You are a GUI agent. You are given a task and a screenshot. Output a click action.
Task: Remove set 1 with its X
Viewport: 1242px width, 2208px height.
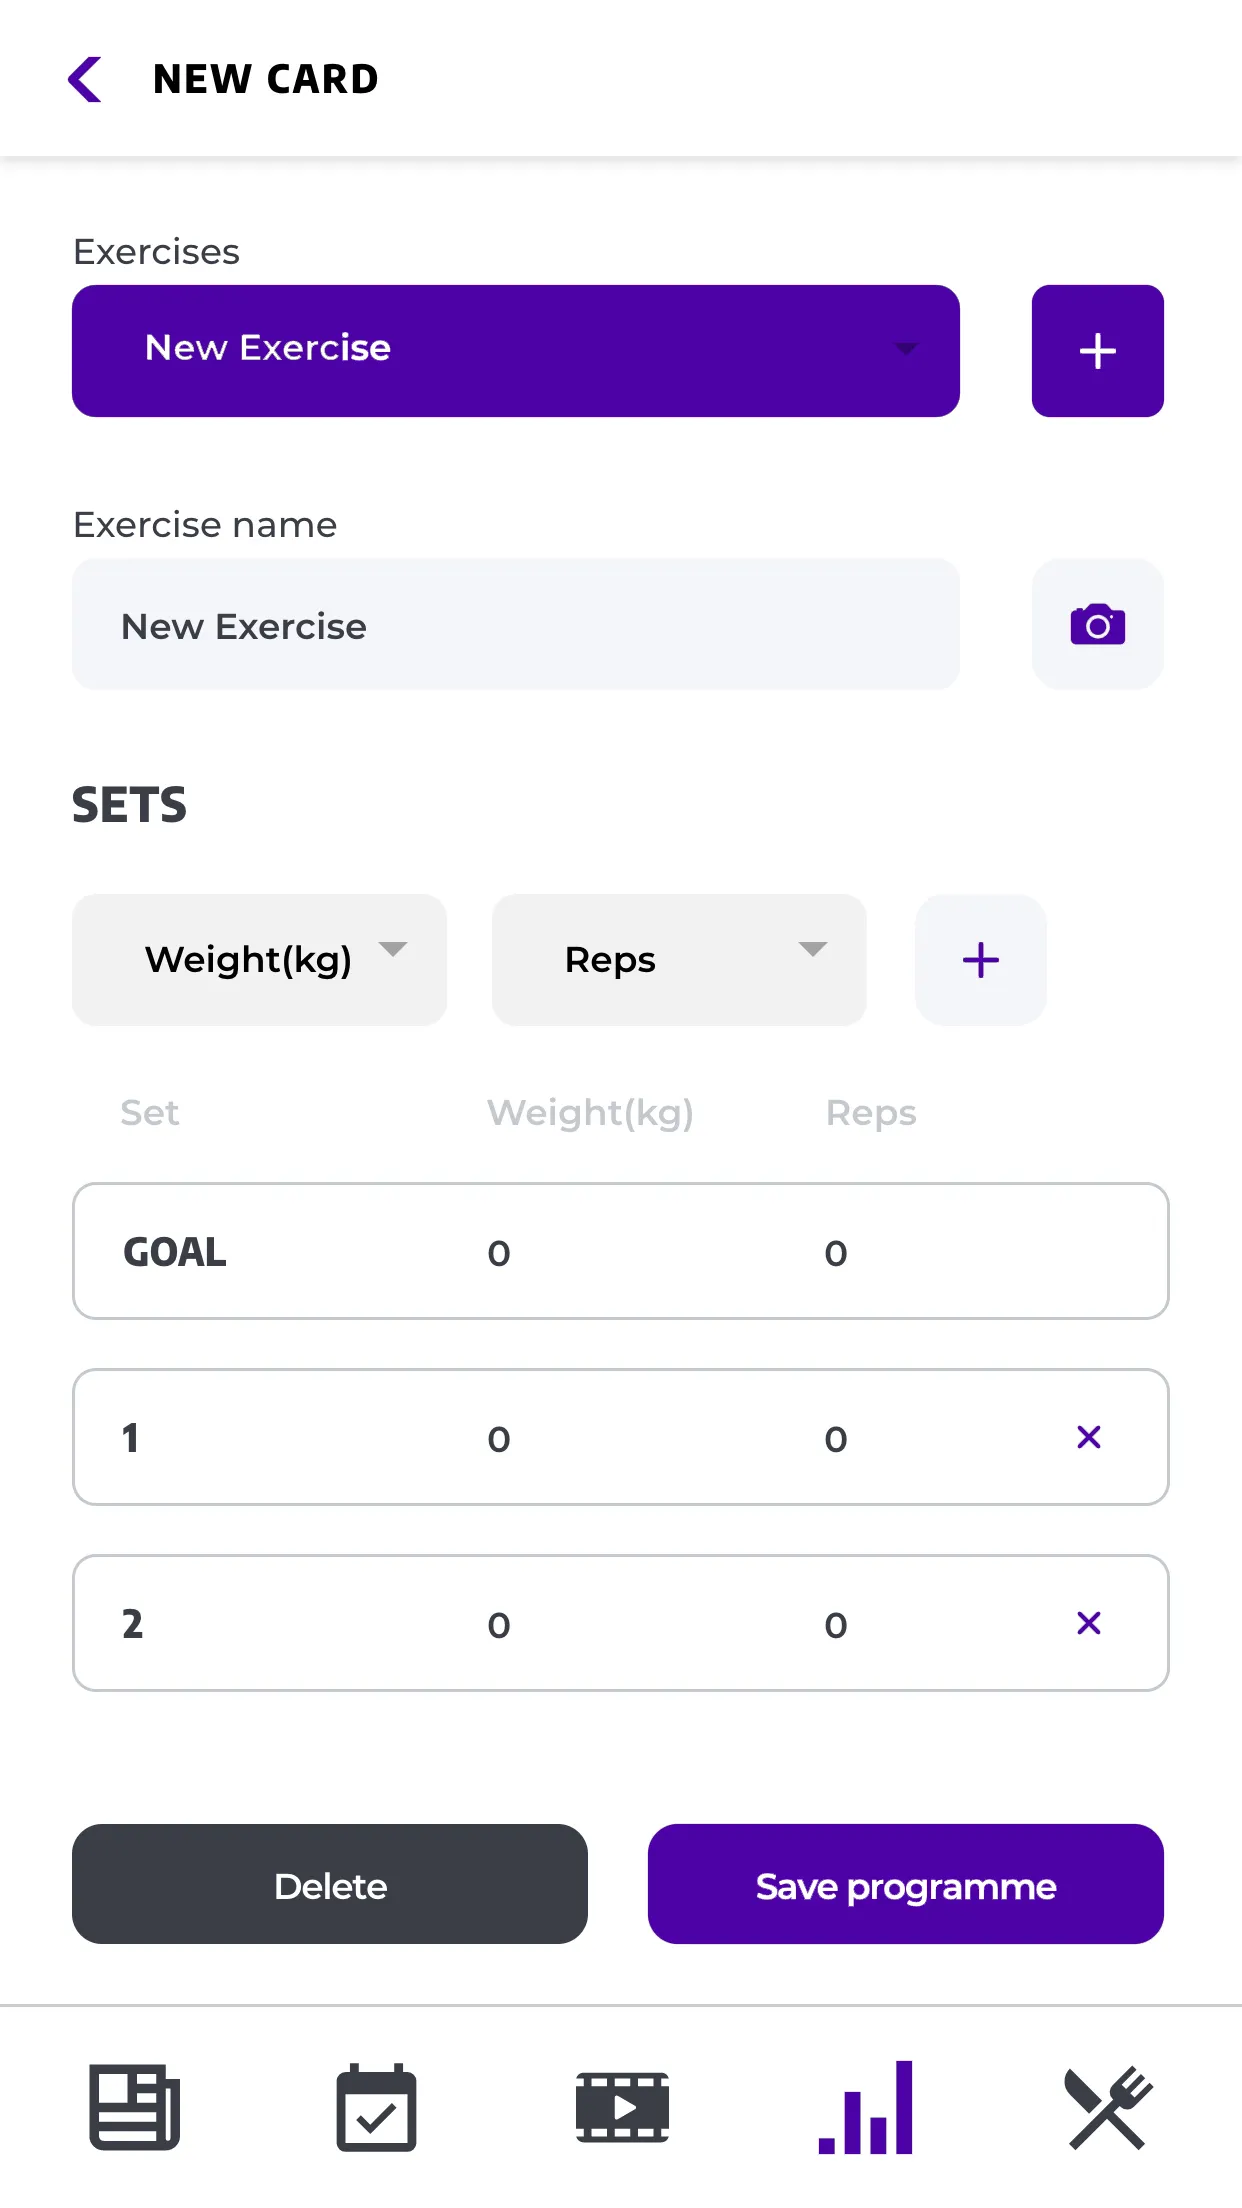coord(1089,1437)
